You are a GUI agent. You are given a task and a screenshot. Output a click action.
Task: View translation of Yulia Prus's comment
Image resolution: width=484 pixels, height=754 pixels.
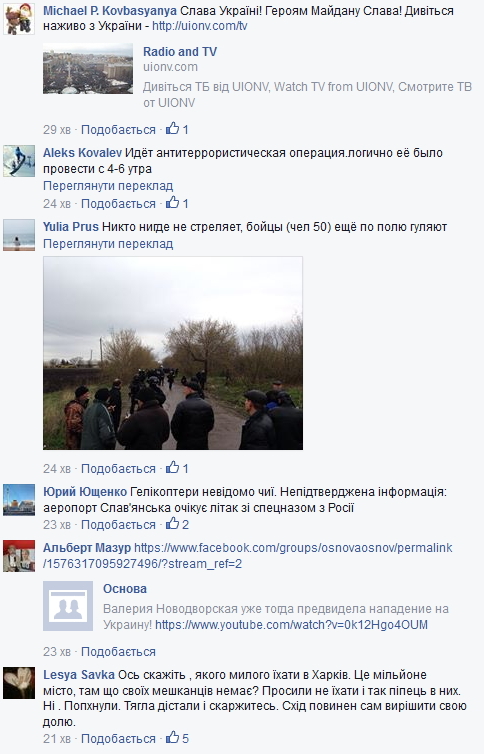point(108,244)
